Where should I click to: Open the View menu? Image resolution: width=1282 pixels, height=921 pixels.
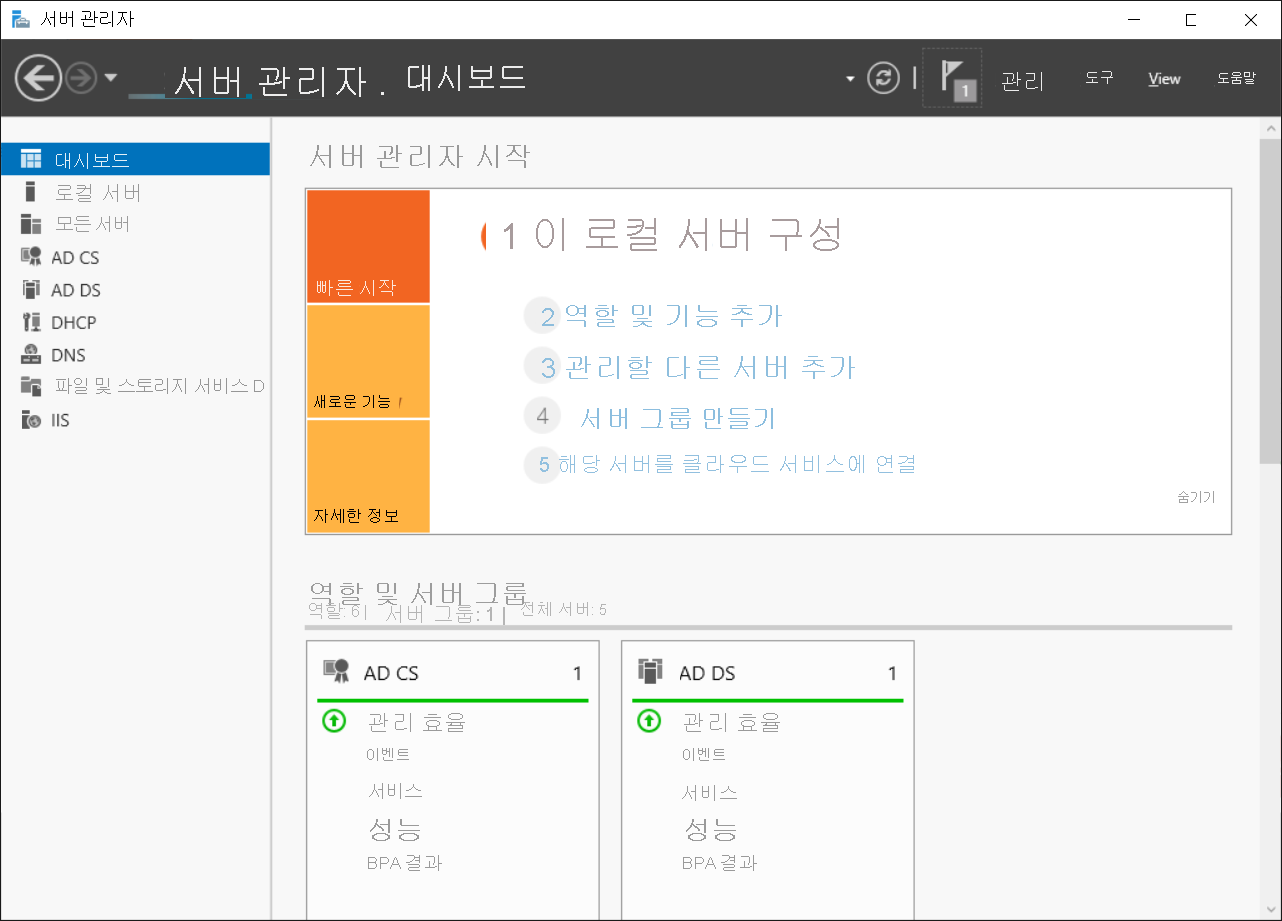1164,79
